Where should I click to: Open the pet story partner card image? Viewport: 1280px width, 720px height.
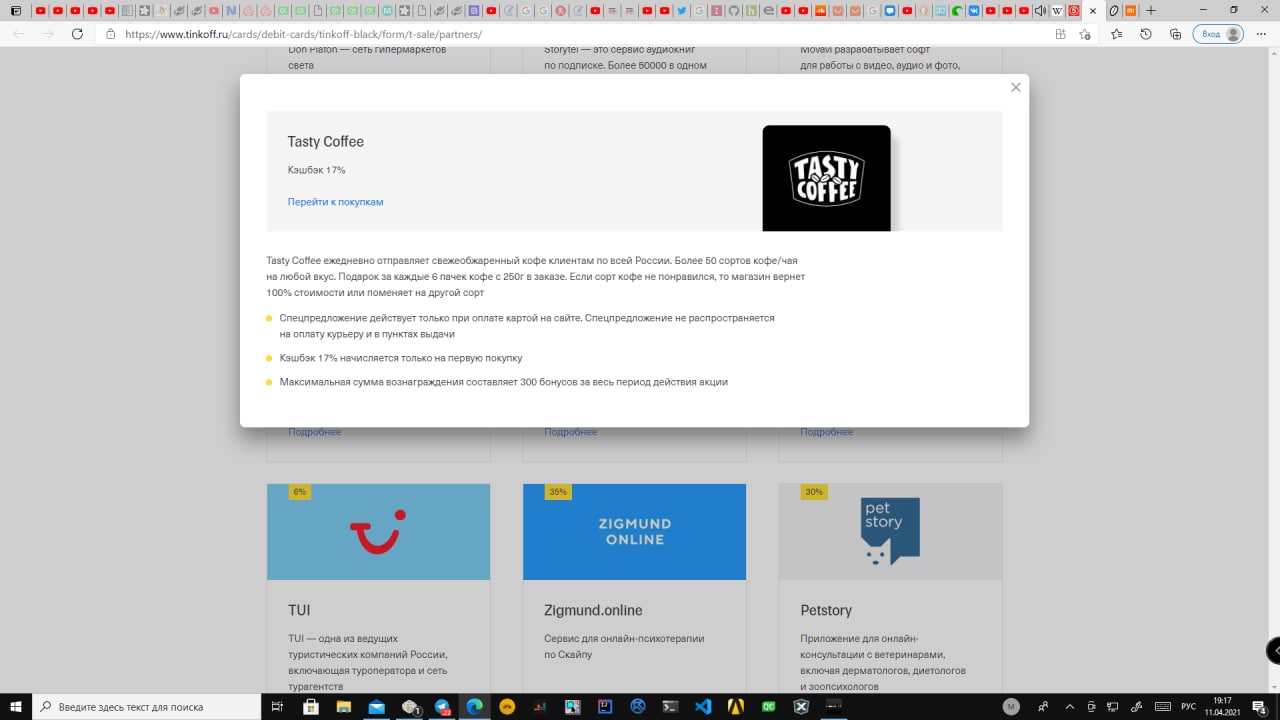click(x=890, y=532)
